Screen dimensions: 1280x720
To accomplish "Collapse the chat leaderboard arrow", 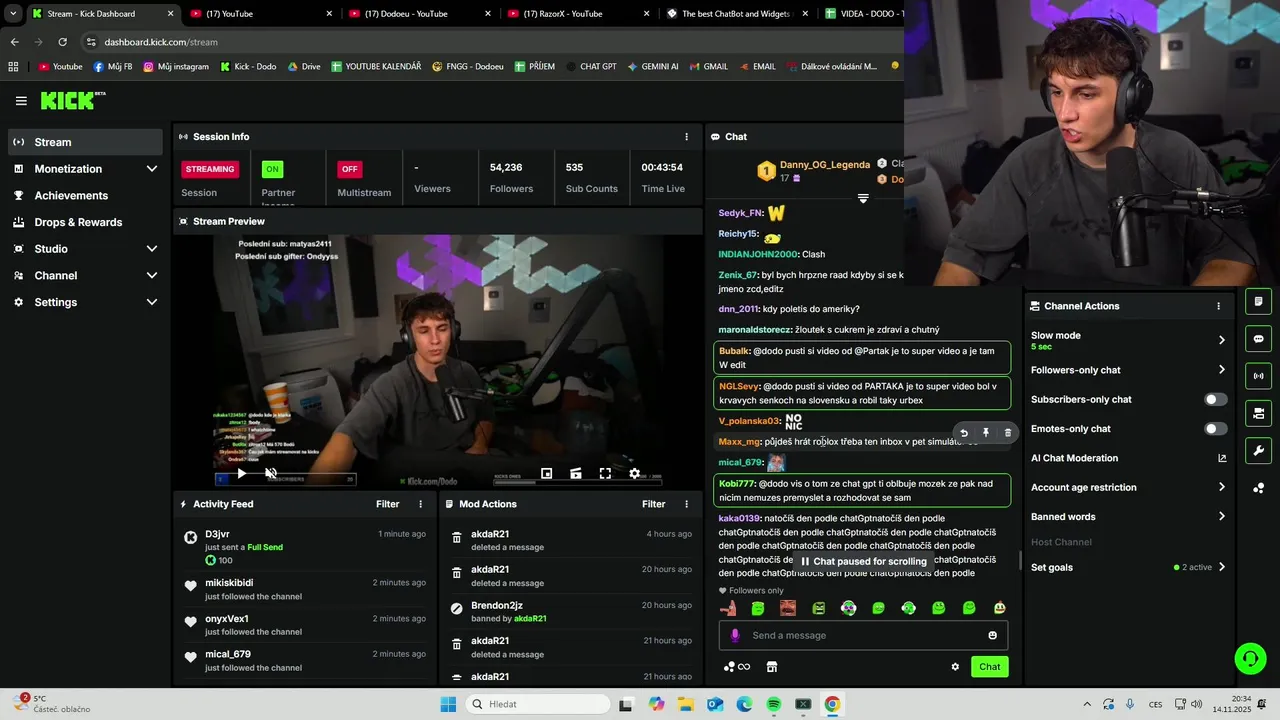I will [x=863, y=198].
